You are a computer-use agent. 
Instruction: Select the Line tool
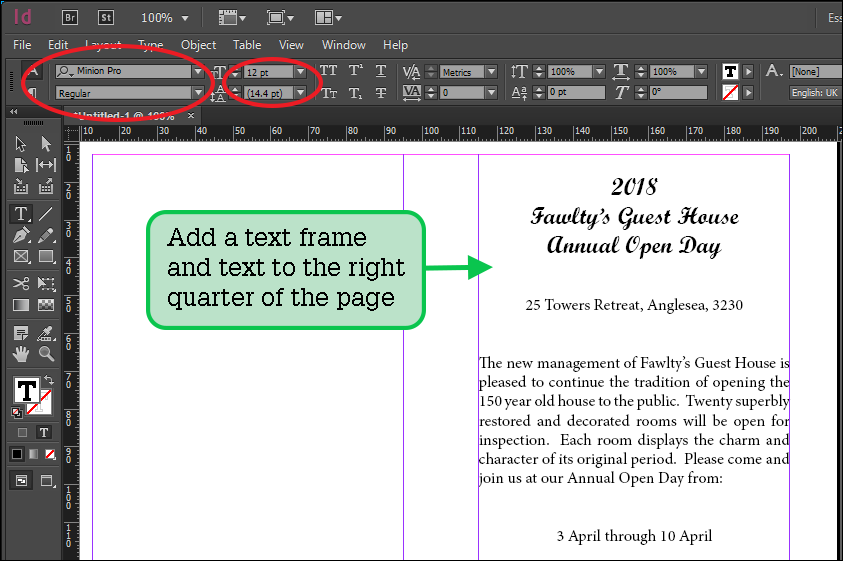pyautogui.click(x=46, y=214)
